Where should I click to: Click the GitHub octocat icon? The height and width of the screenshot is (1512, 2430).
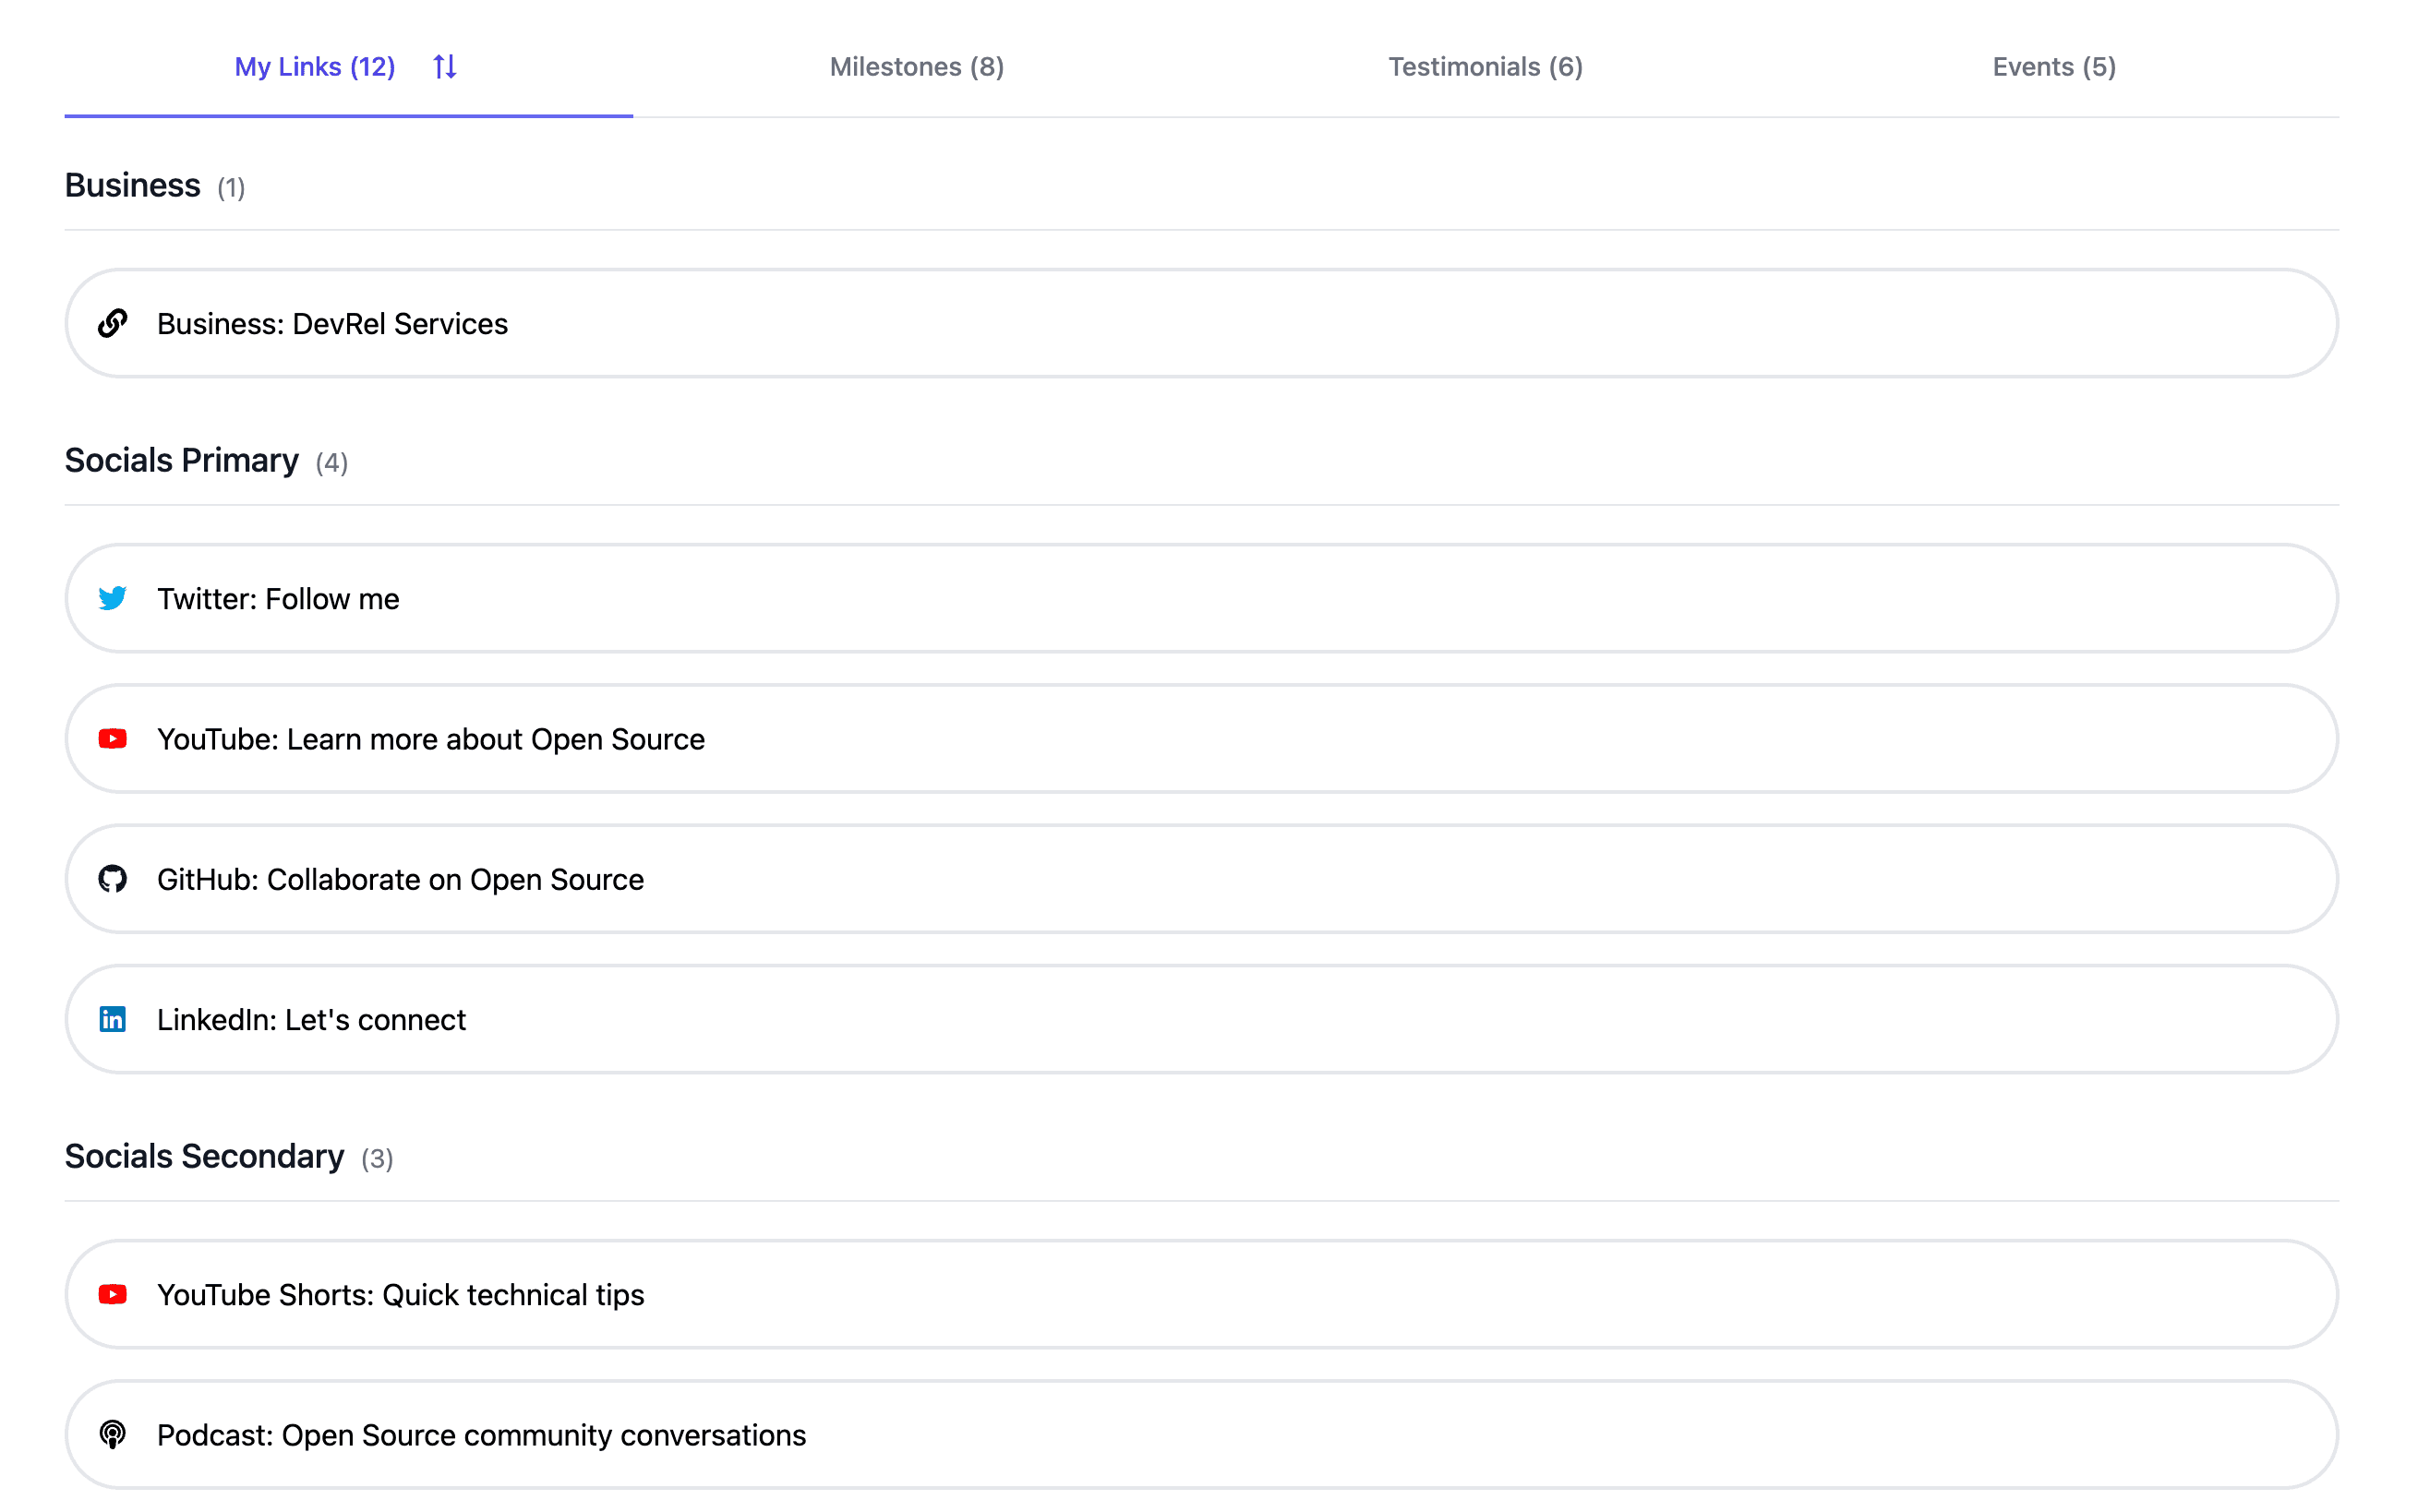coord(113,879)
